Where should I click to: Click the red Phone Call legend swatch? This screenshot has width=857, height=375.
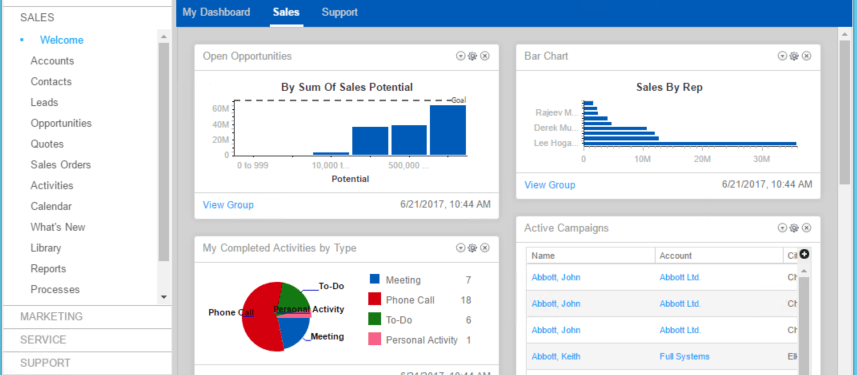coord(374,299)
